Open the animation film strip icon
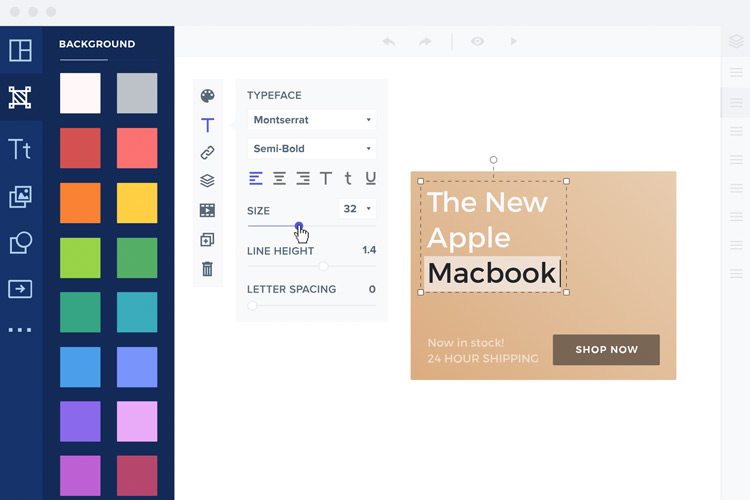The width and height of the screenshot is (750, 500). pos(207,211)
